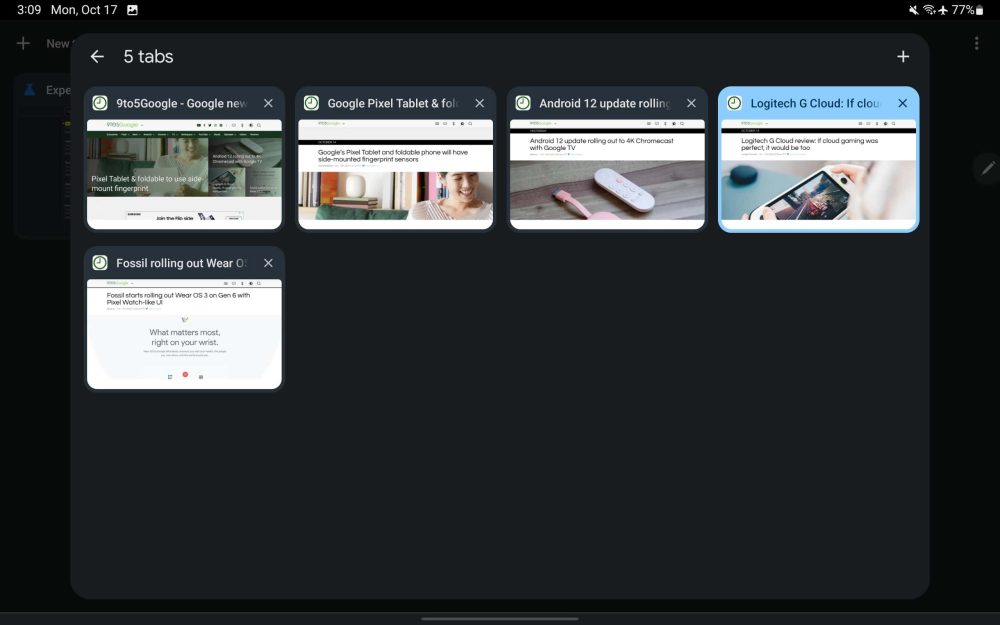1000x625 pixels.
Task: Open the 9to5Google homepage tab thumbnail
Action: (184, 171)
